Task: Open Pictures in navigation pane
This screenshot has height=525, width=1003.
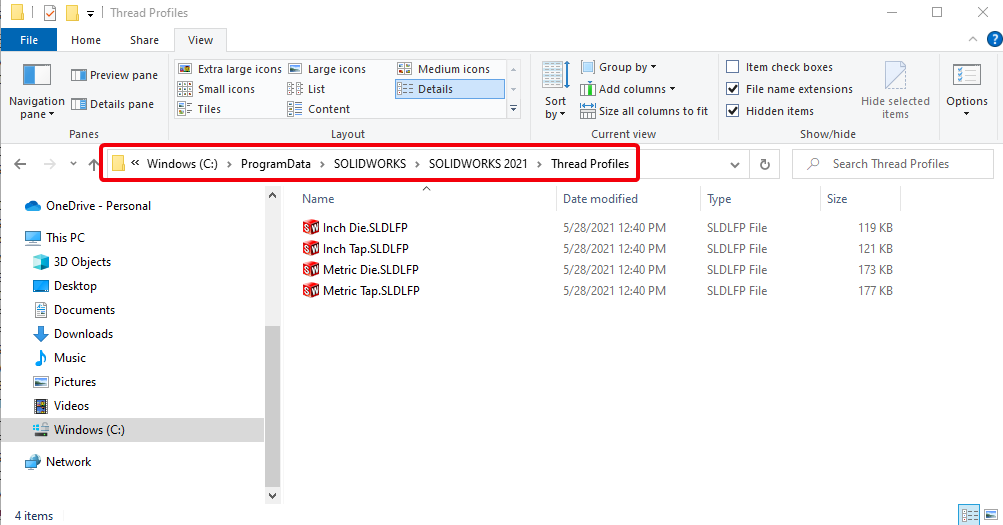Action: coord(65,382)
